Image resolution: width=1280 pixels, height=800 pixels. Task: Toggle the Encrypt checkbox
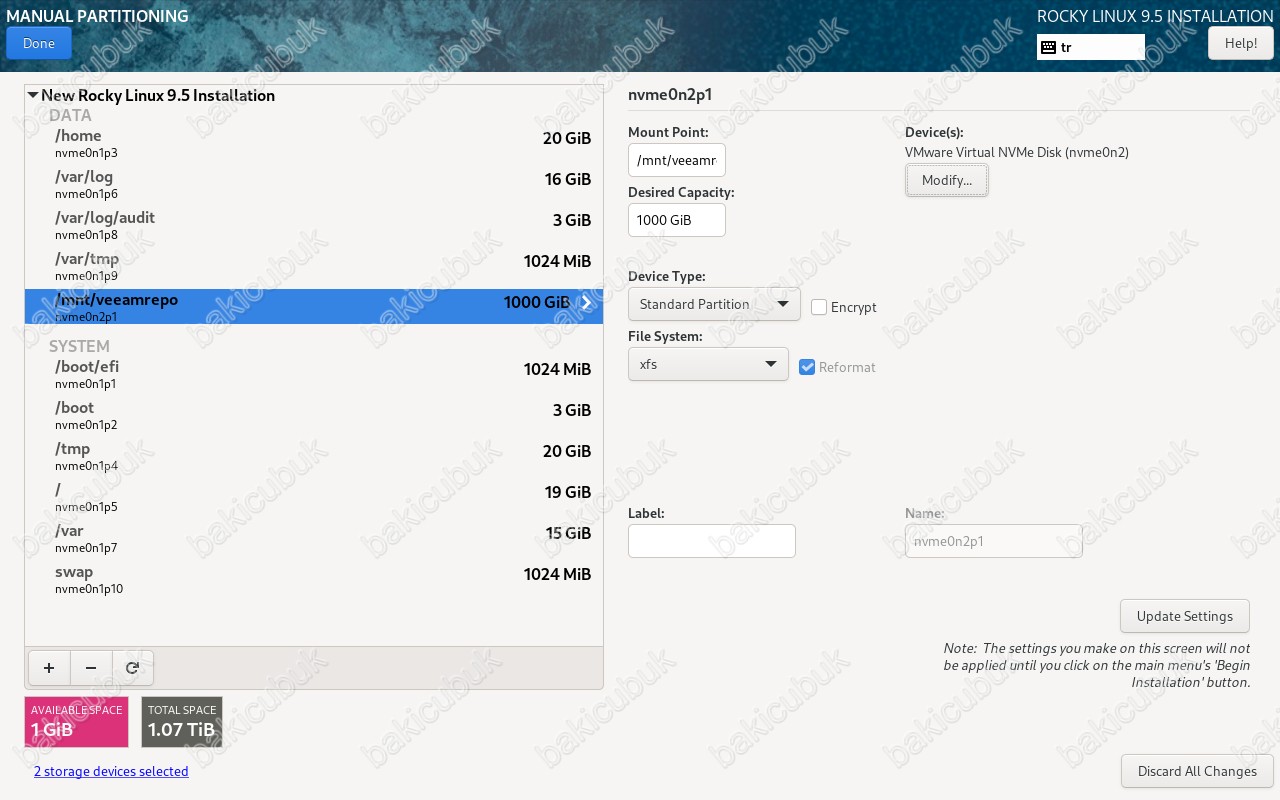click(819, 307)
